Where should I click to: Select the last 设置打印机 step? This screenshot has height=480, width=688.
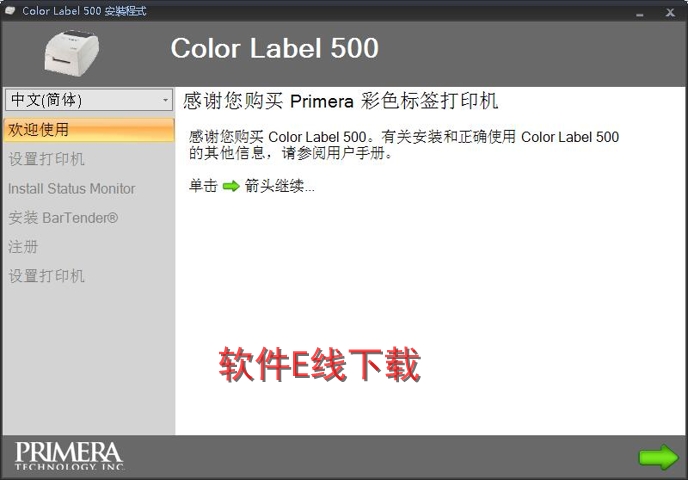pos(47,276)
